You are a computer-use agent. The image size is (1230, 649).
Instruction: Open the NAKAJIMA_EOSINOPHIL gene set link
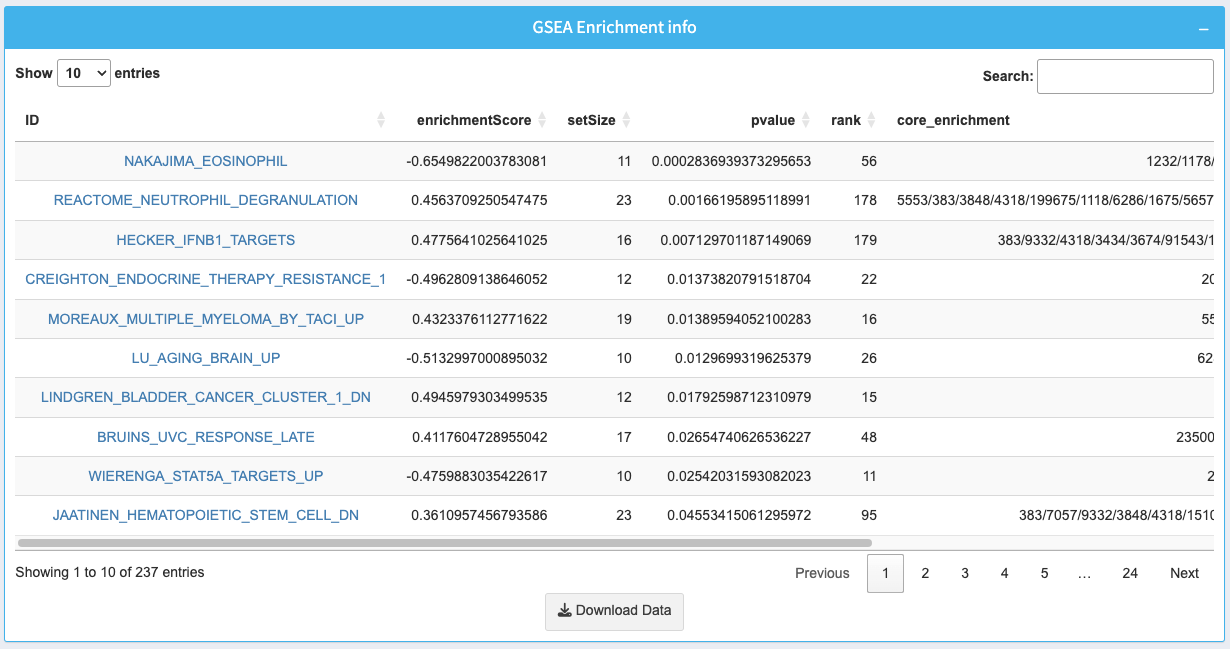tap(205, 161)
